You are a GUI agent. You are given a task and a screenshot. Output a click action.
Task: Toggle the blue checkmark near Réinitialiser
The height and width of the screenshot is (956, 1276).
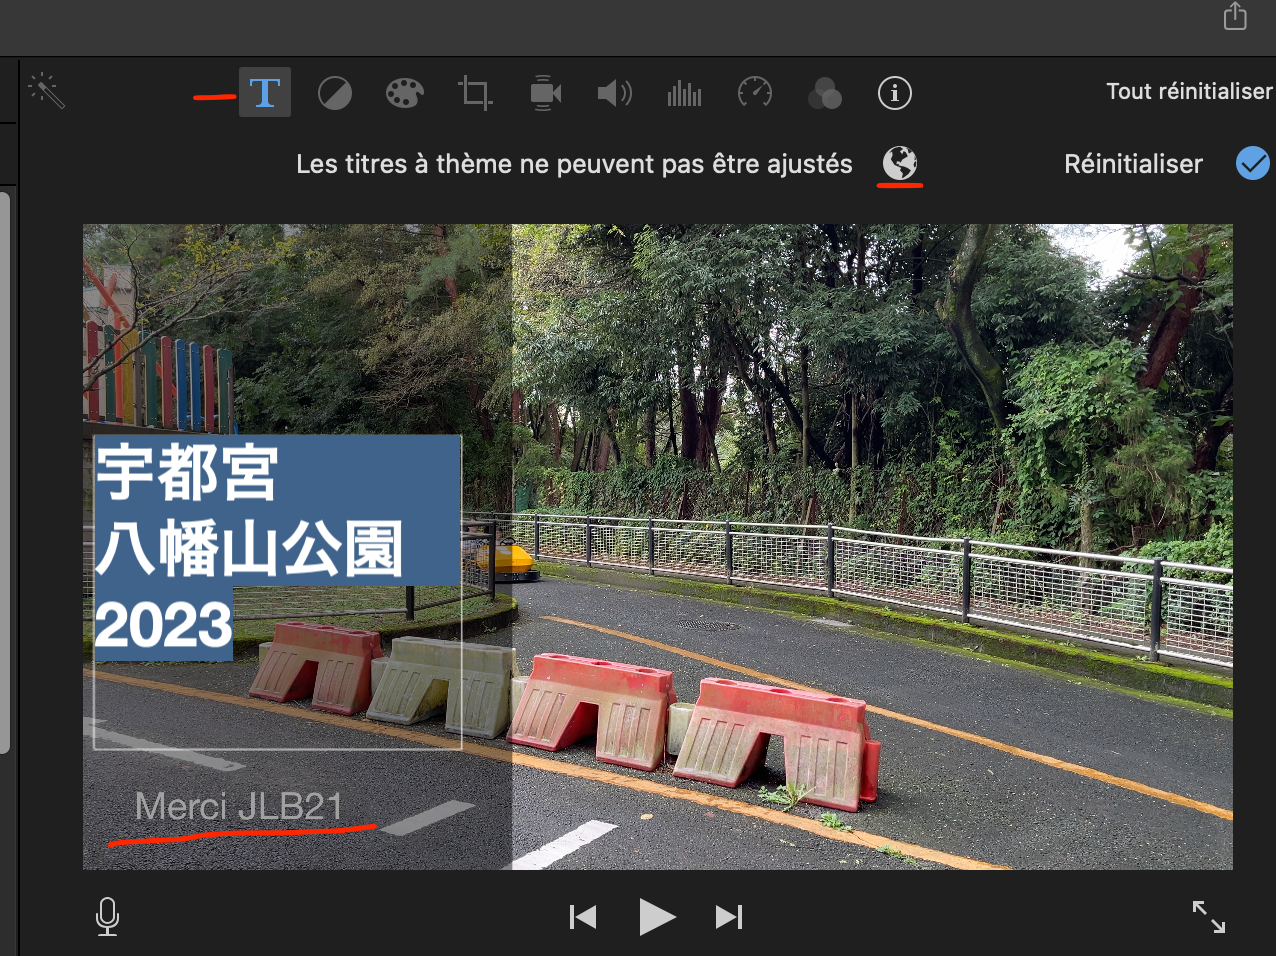pyautogui.click(x=1252, y=163)
